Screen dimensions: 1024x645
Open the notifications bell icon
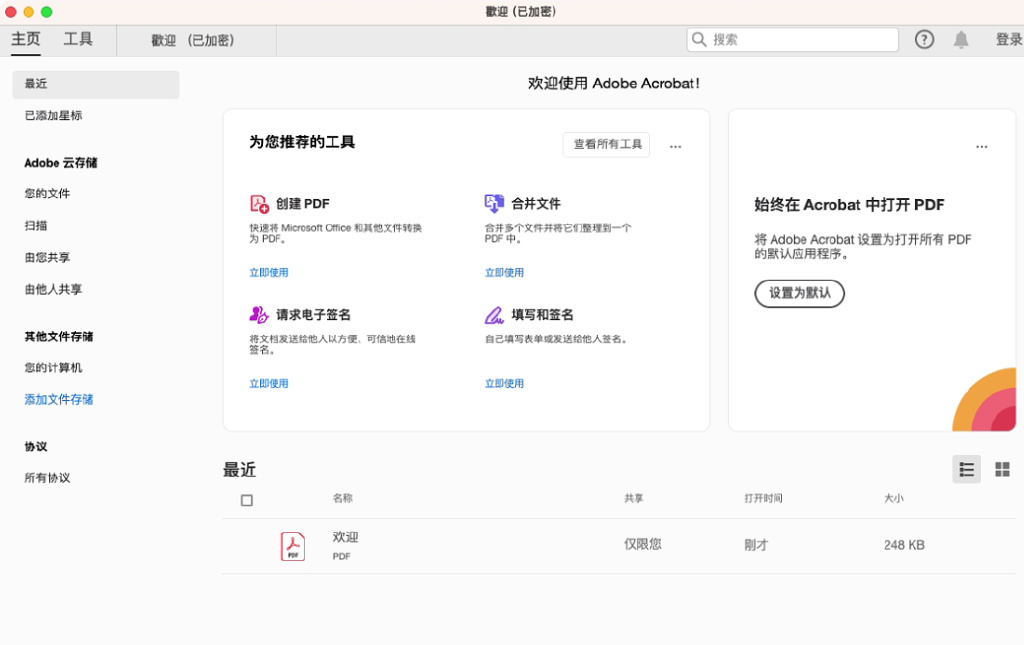(x=961, y=39)
